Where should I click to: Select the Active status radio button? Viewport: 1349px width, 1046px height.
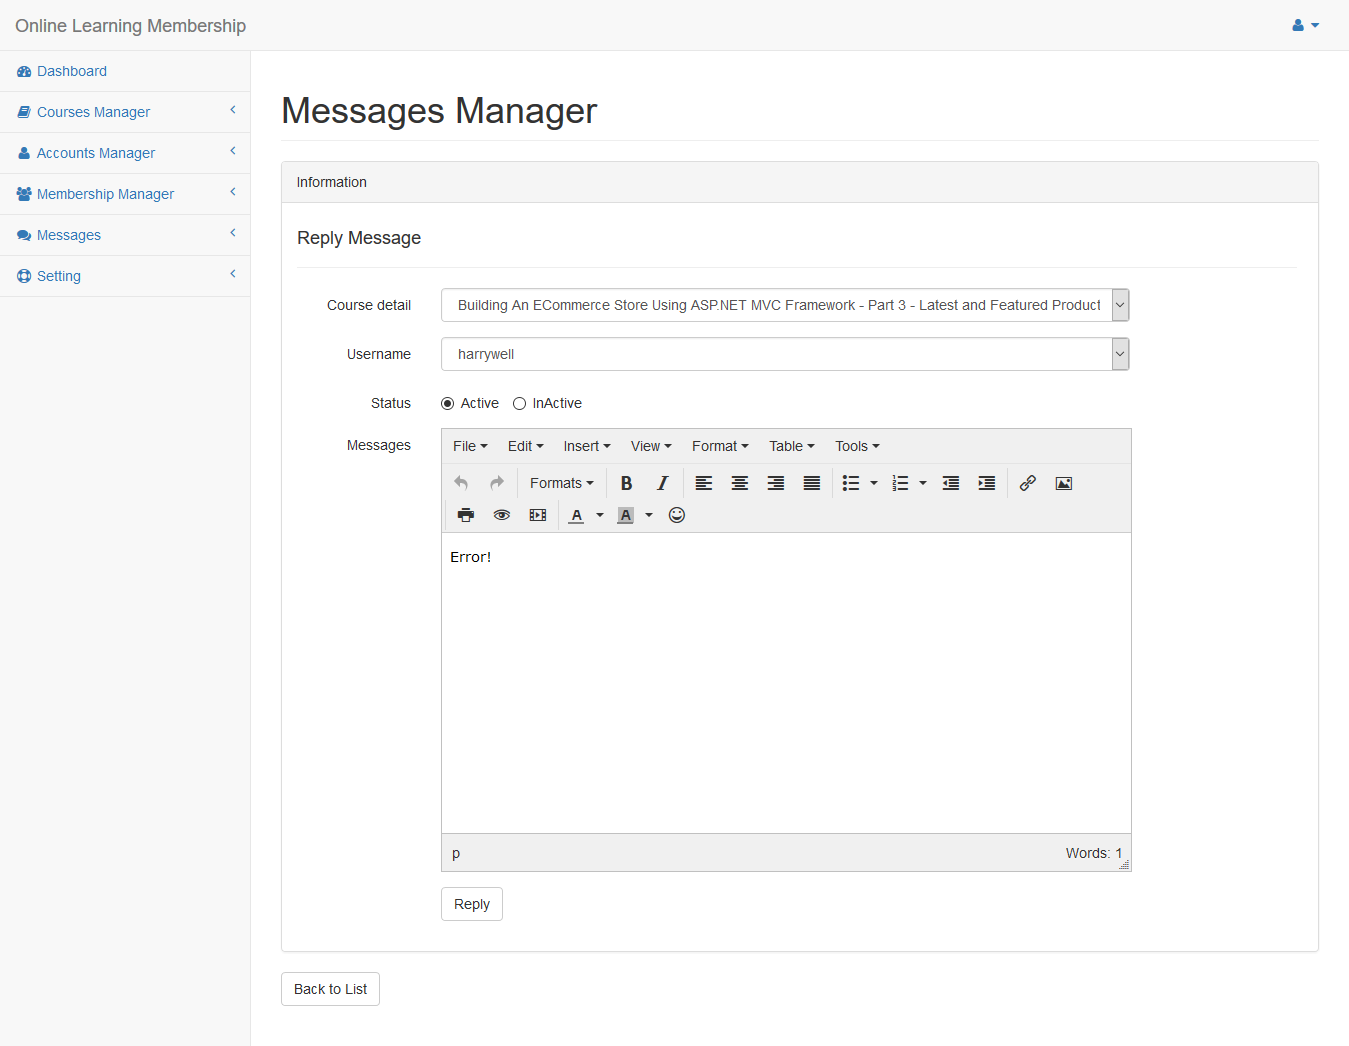pos(448,404)
